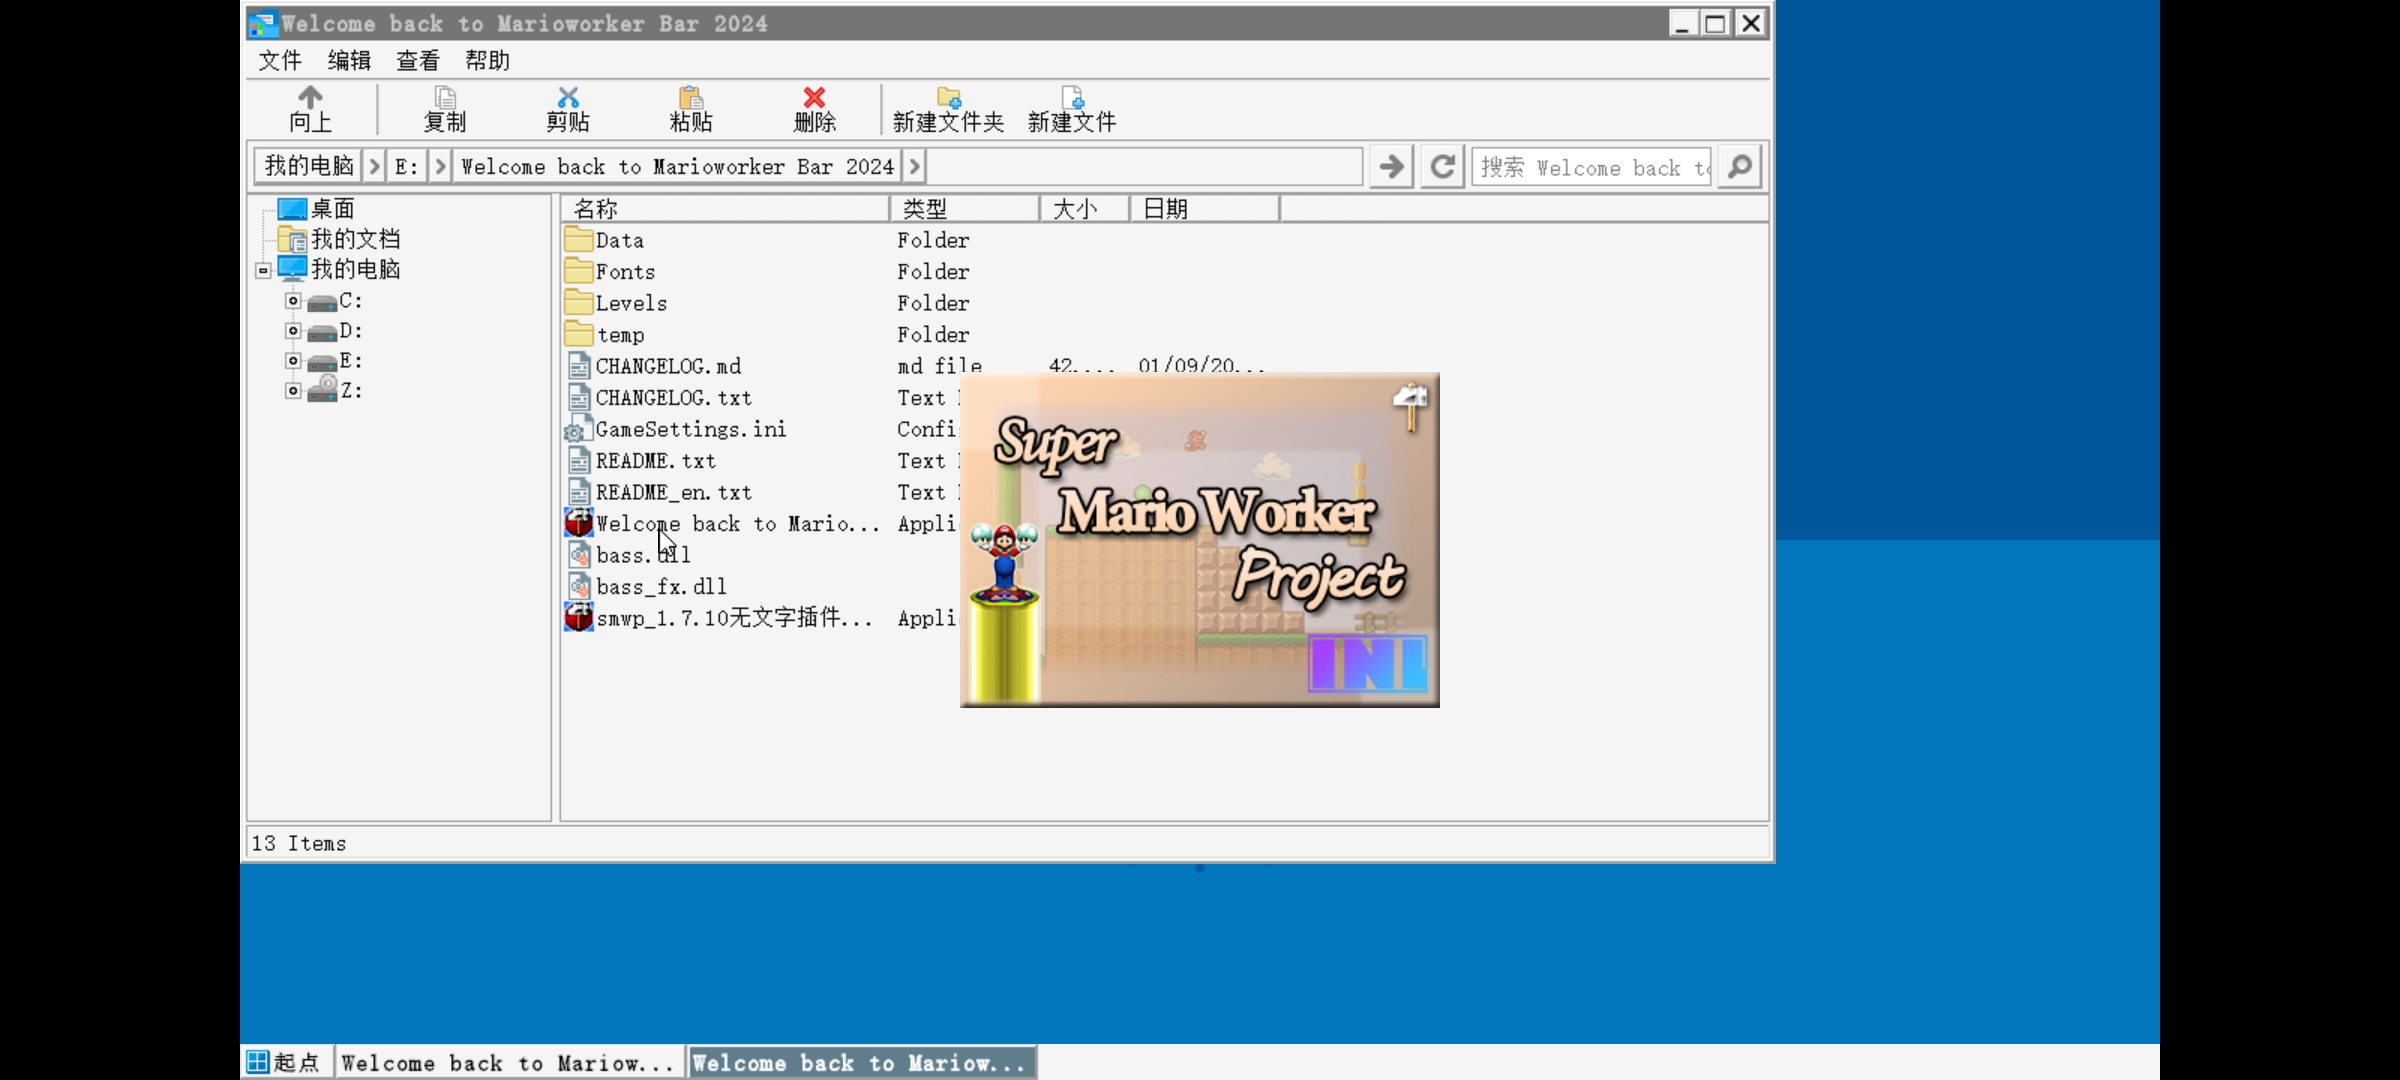
Task: Create a new file with 新建文件
Action: [1072, 108]
